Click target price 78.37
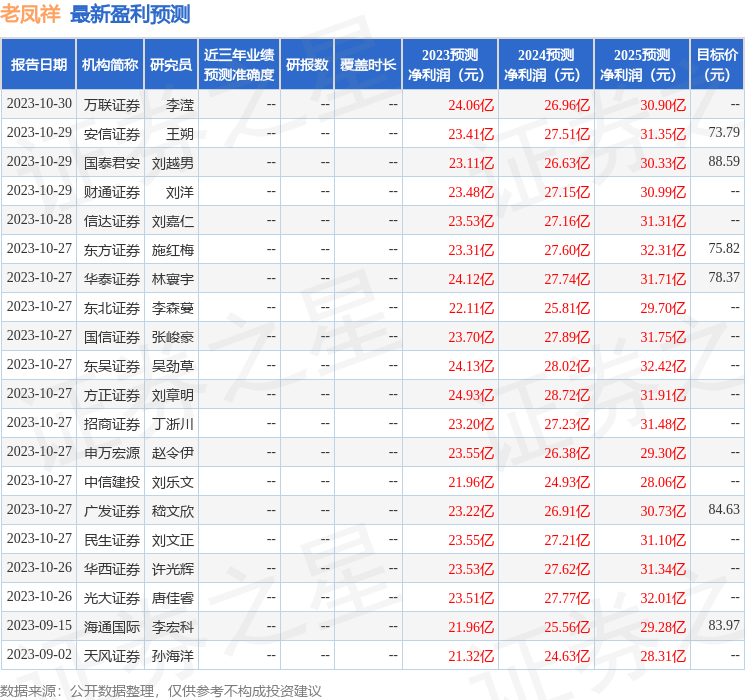The height and width of the screenshot is (700, 745). 724,277
